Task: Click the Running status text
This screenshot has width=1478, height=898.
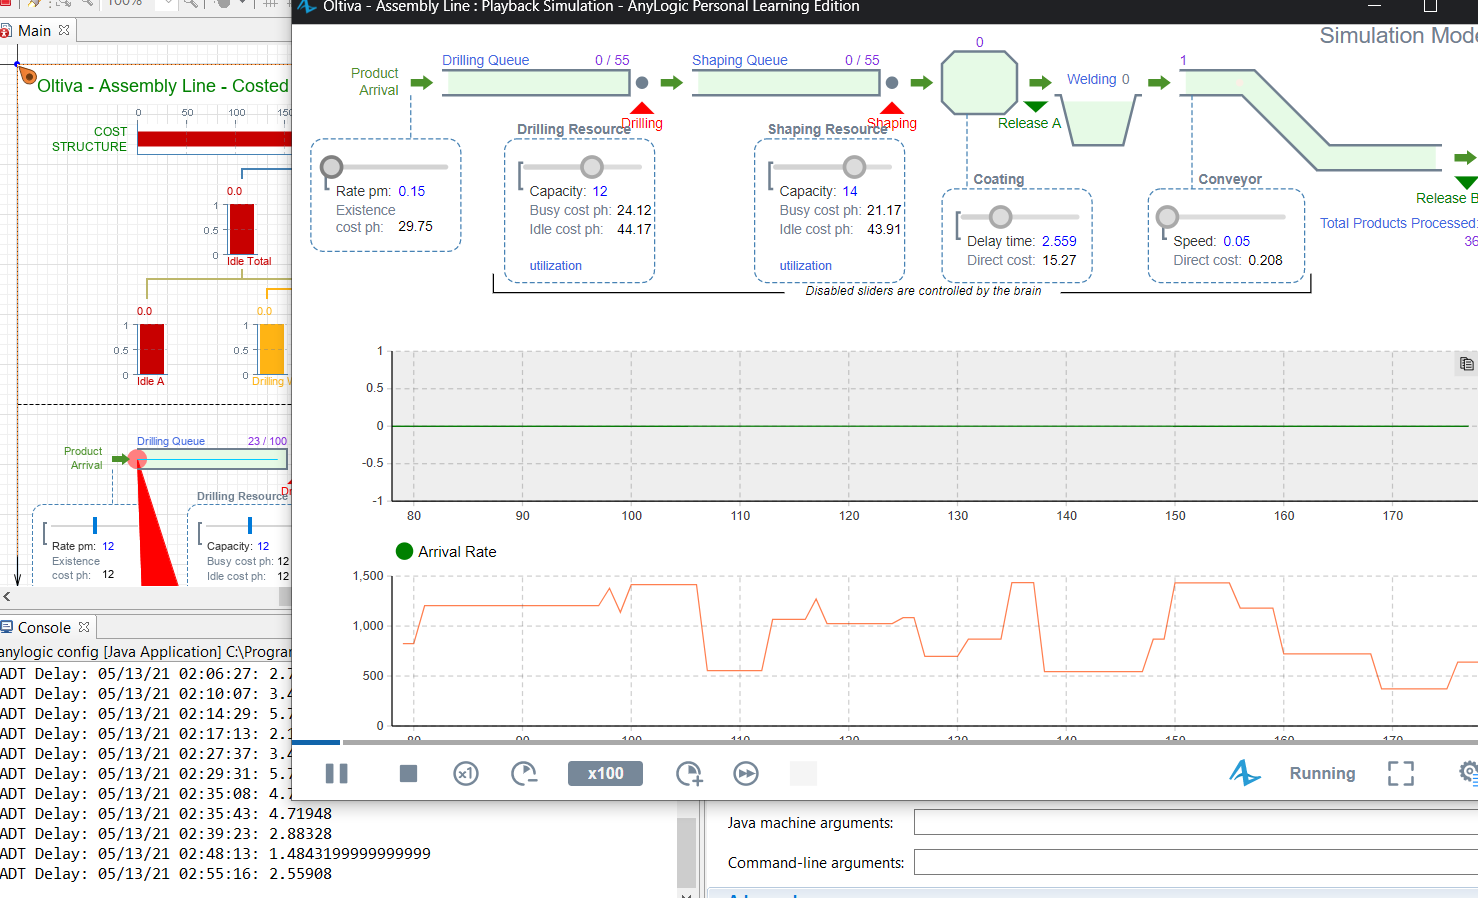Action: point(1322,773)
